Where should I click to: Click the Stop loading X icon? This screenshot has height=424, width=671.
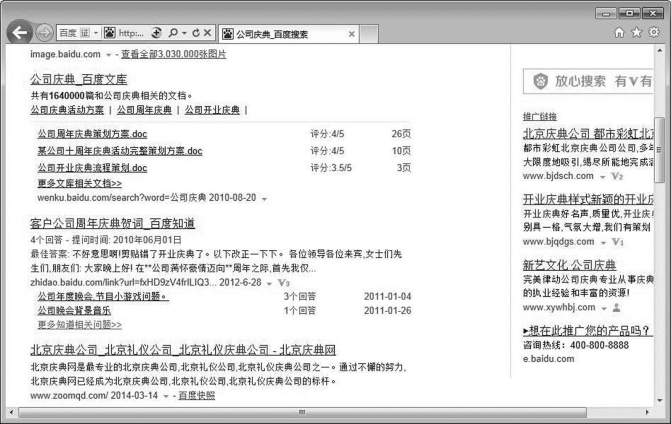pos(208,33)
